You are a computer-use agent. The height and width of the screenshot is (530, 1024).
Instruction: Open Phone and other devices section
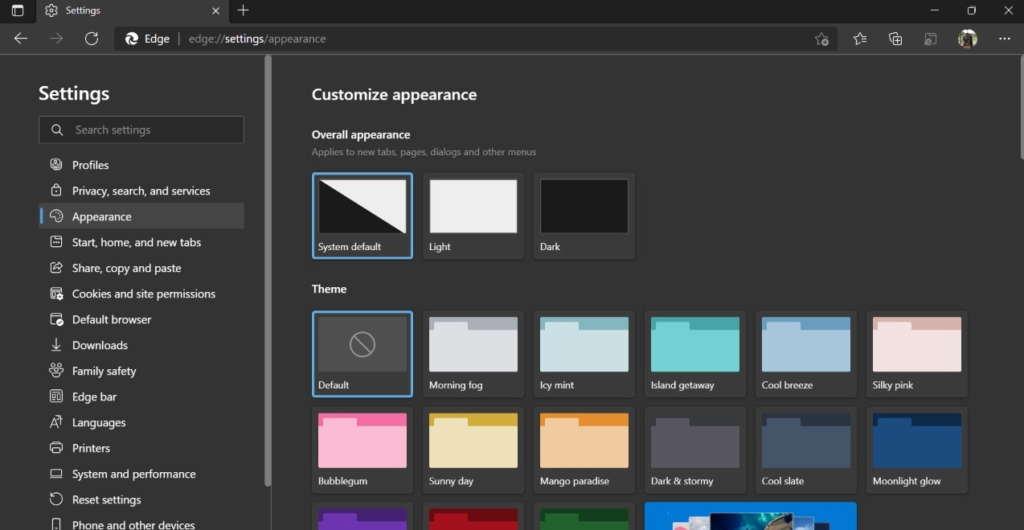point(142,523)
